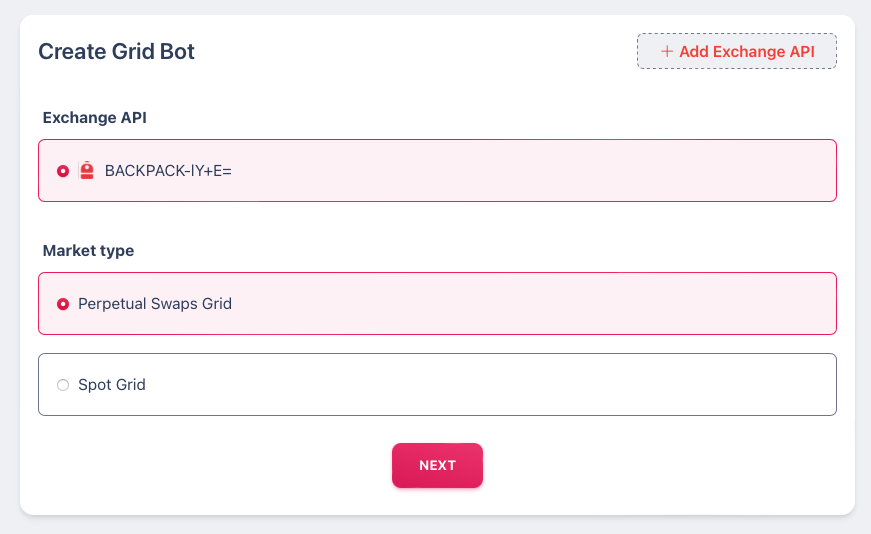Select the Perpetual Swaps Grid radio button

tap(63, 304)
